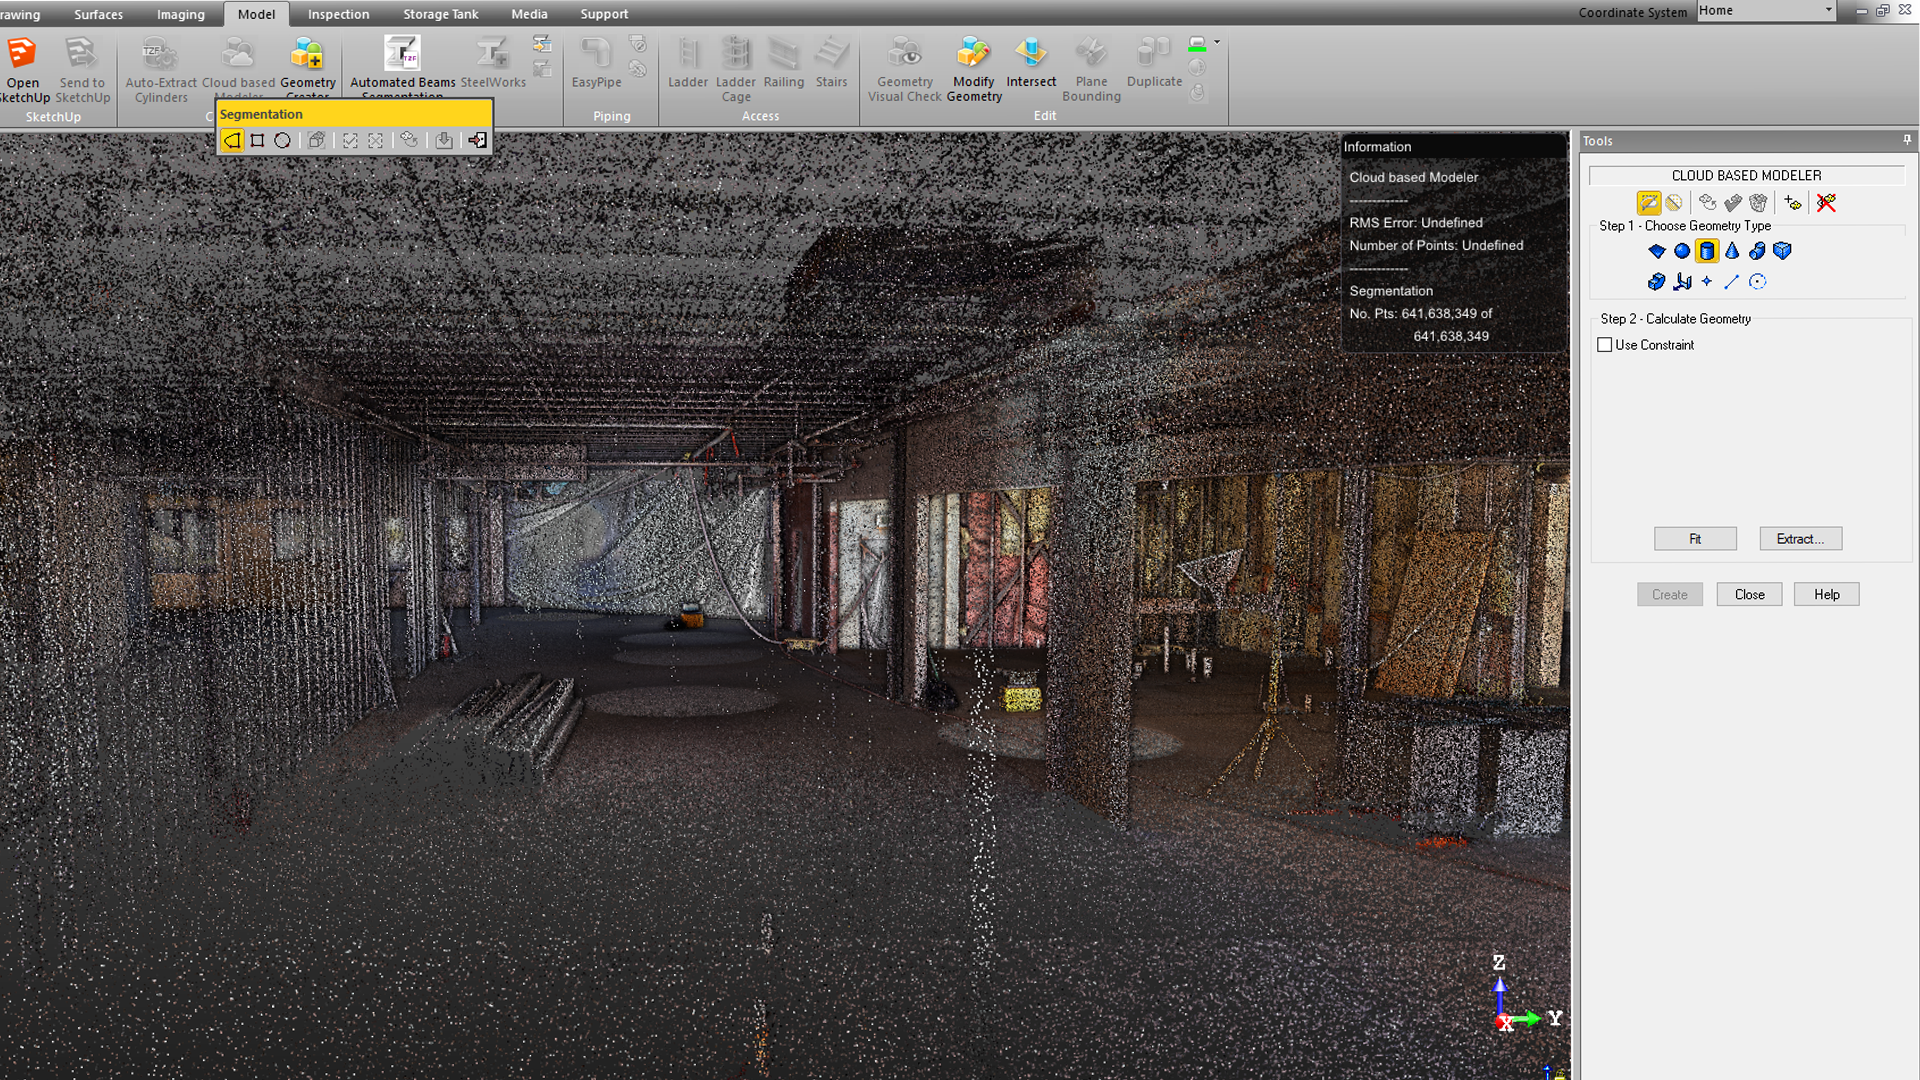The width and height of the screenshot is (1920, 1080).
Task: Pin the Tools panel
Action: 1907,141
